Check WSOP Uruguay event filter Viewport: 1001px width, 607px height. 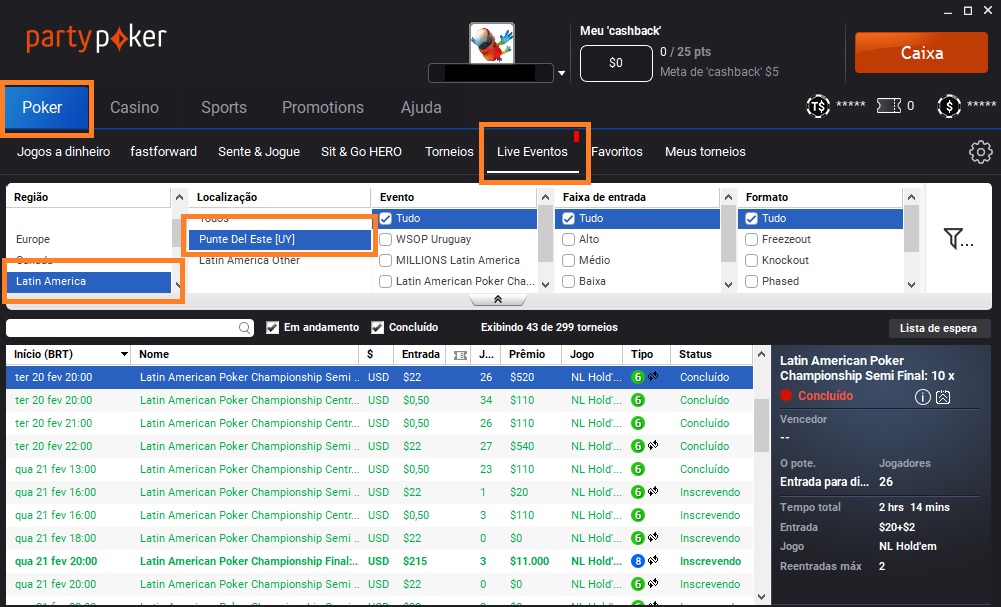coord(386,239)
